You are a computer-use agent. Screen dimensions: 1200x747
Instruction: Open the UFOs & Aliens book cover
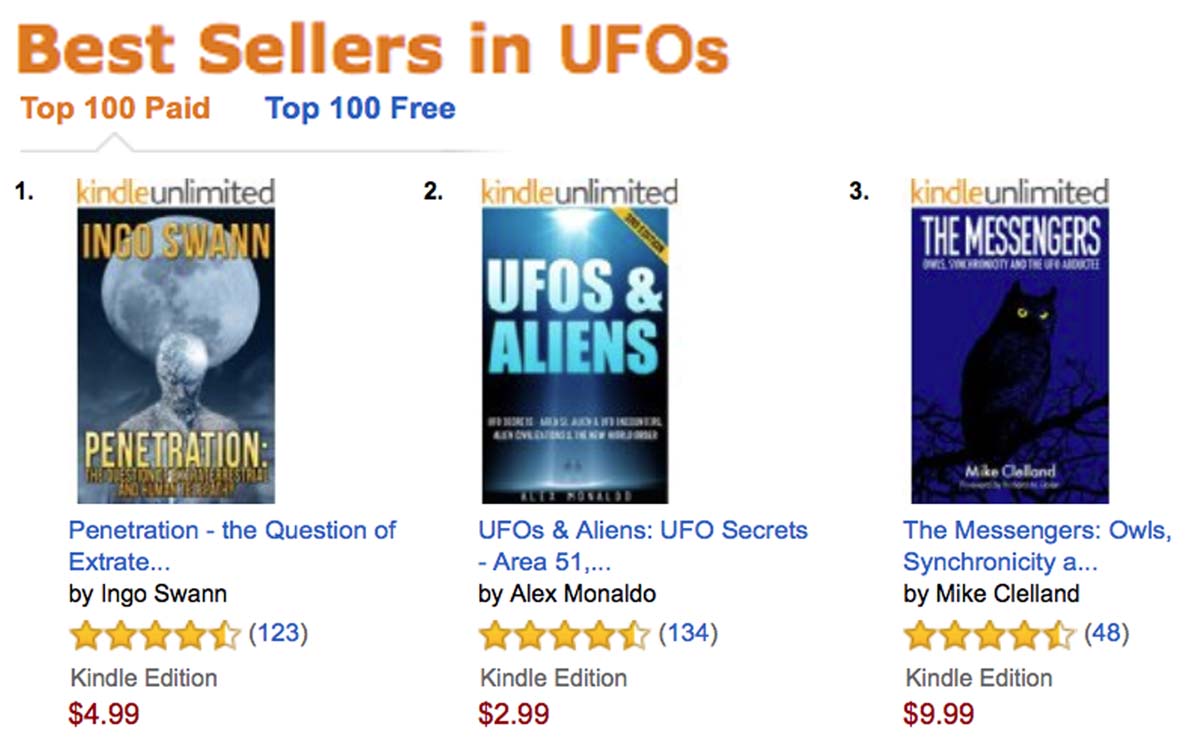pyautogui.click(x=574, y=355)
